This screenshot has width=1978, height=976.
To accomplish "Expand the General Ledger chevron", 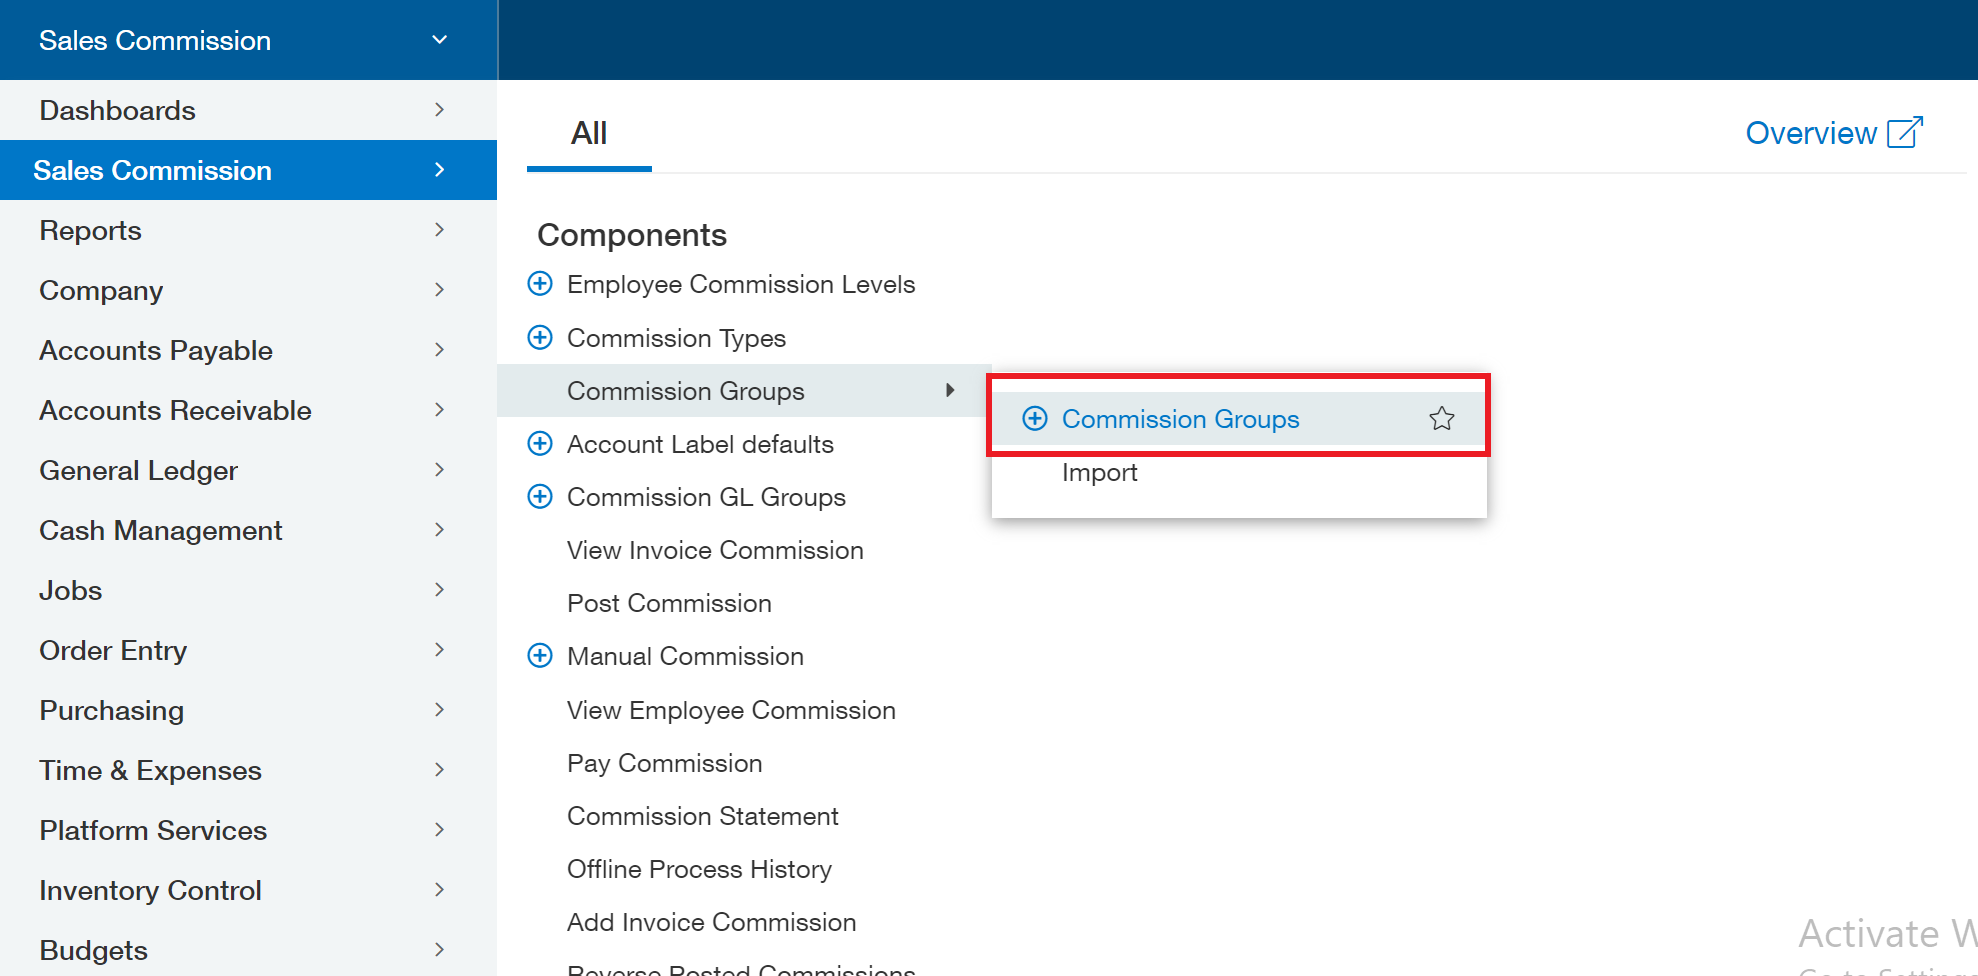I will coord(439,470).
